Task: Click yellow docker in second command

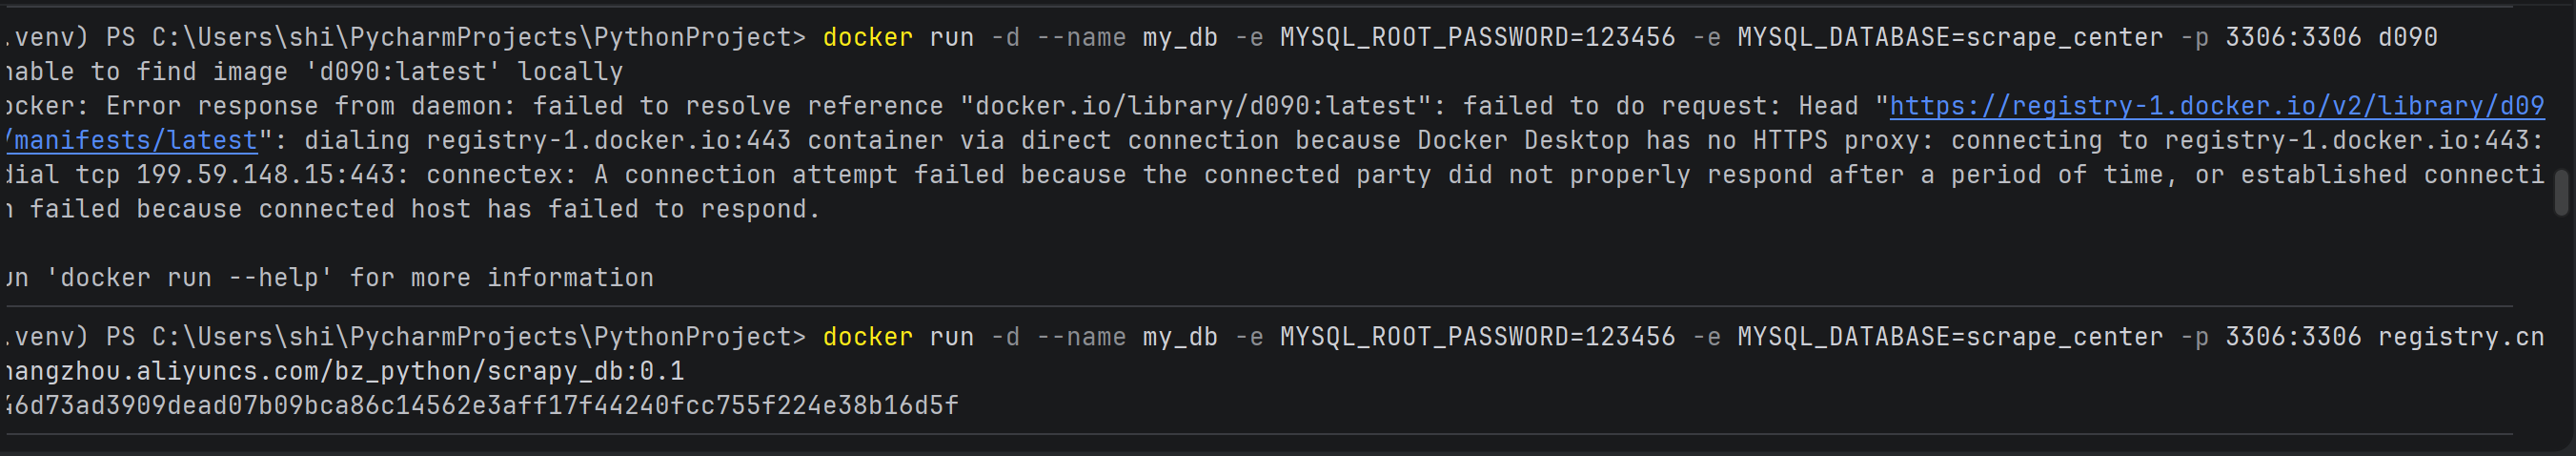Action: click(867, 337)
